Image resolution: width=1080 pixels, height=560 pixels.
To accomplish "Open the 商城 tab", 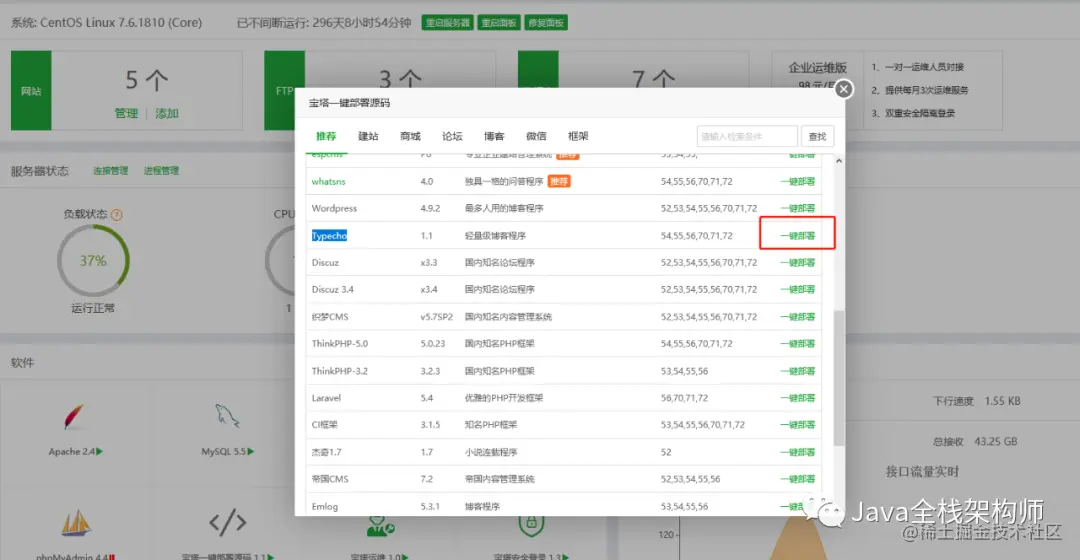I will [410, 136].
